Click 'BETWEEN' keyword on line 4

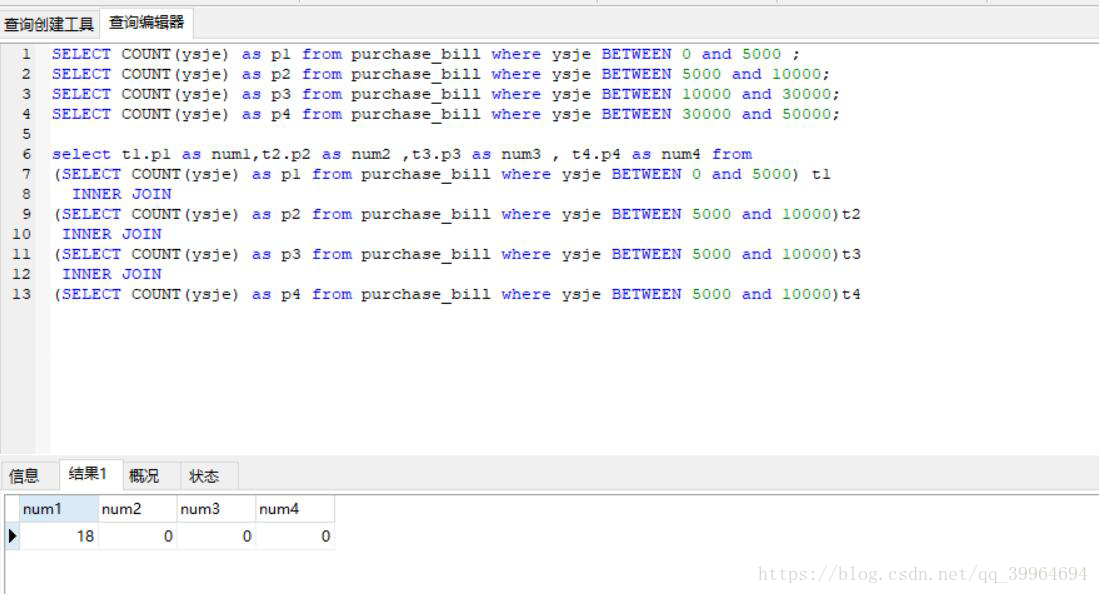click(x=636, y=114)
